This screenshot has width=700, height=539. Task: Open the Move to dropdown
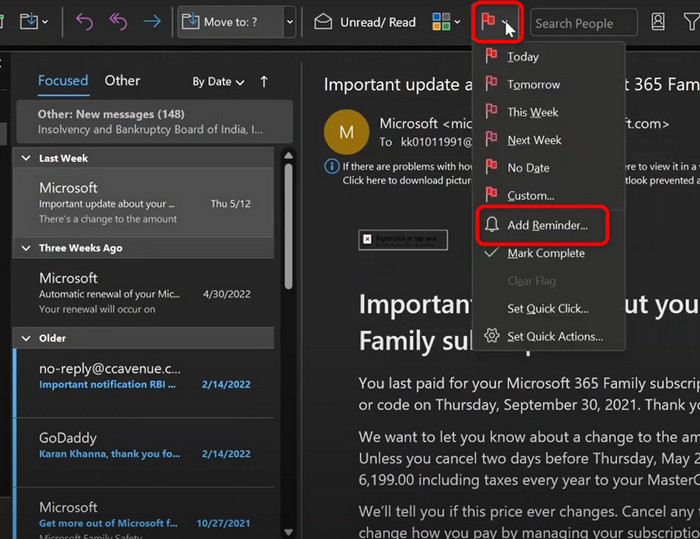289,22
